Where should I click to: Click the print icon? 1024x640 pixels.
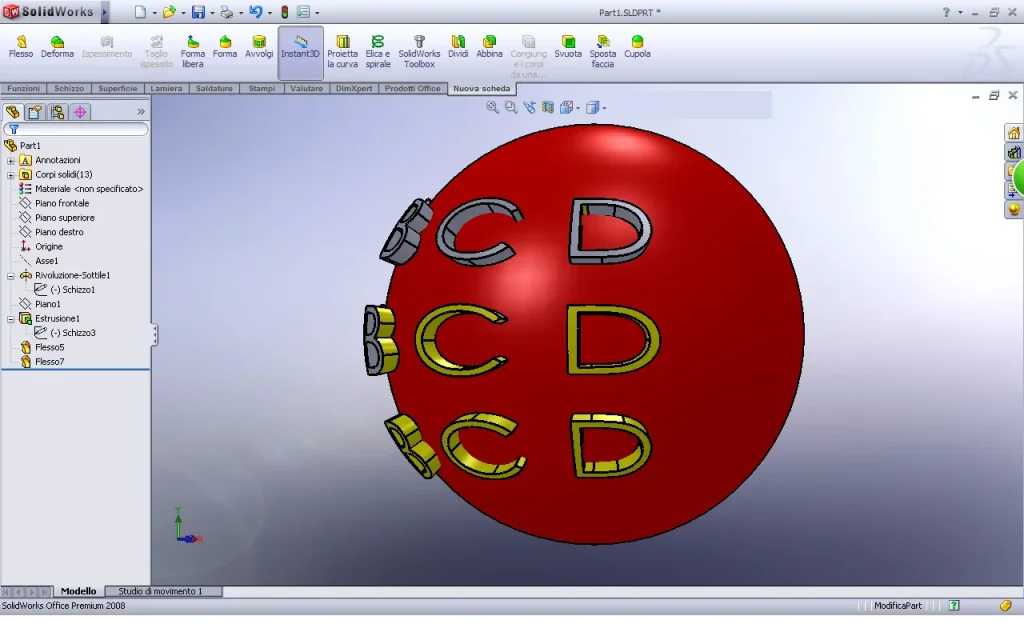227,12
